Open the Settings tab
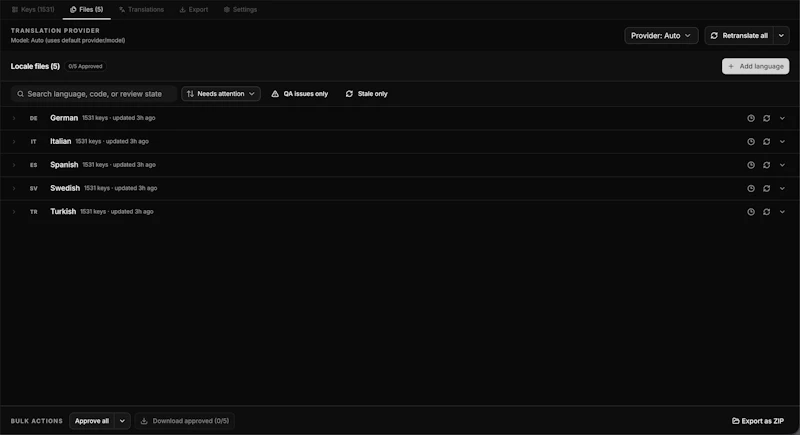The width and height of the screenshot is (800, 435). 240,10
